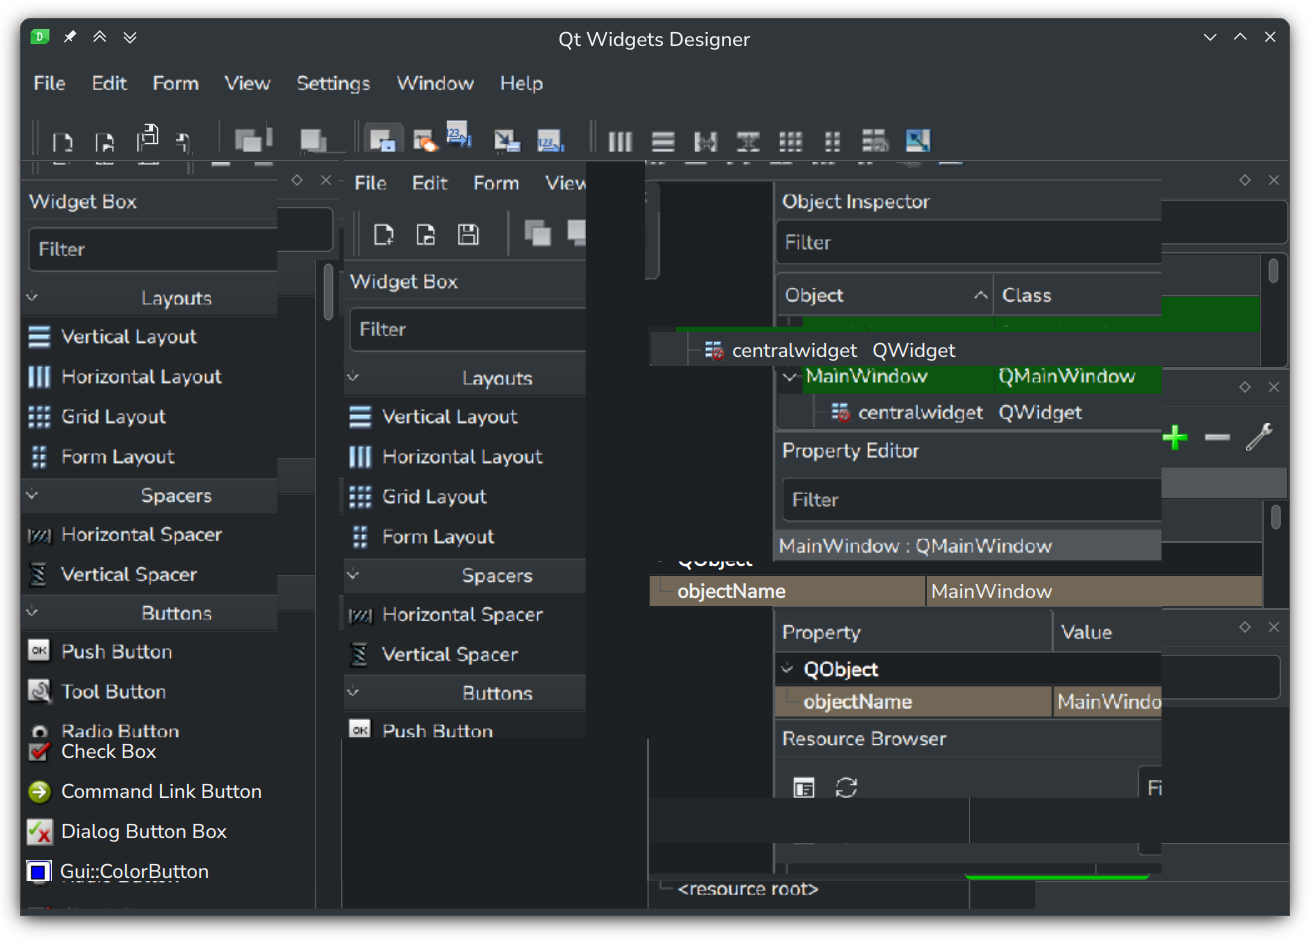1315x946 pixels.
Task: Close the Widget Box dock panel
Action: coord(326,180)
